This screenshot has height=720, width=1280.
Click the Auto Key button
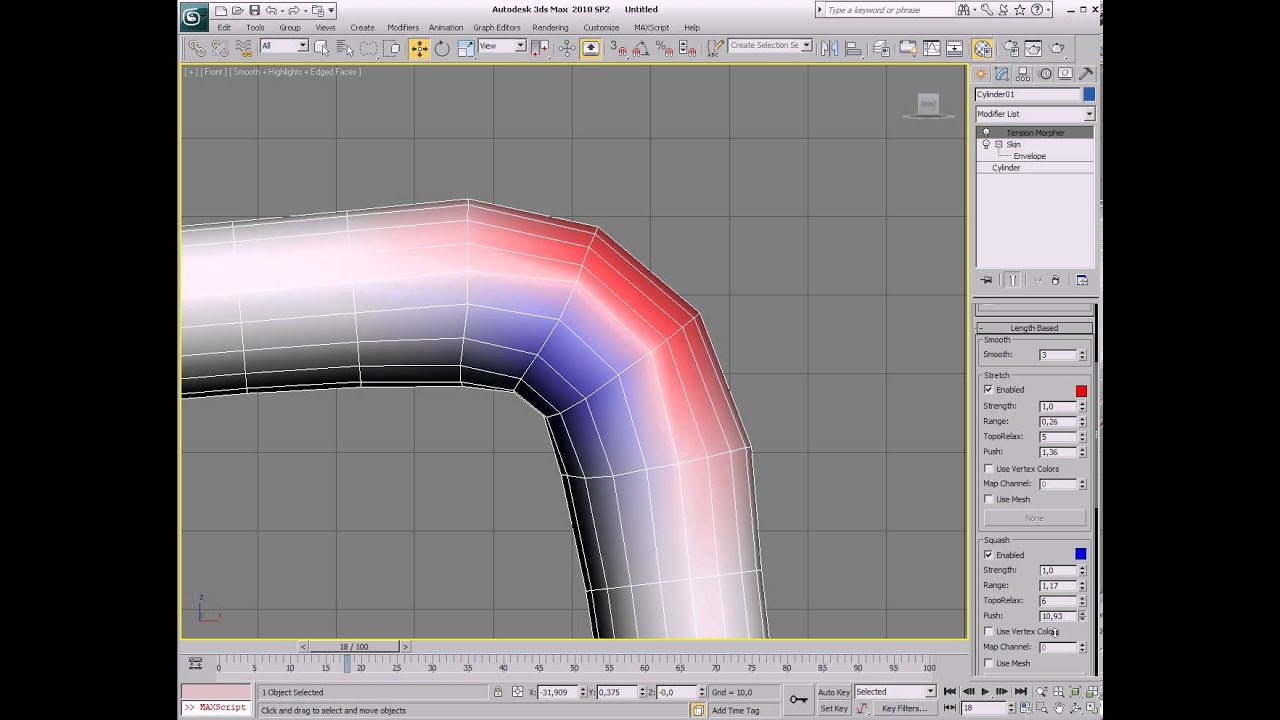[833, 692]
